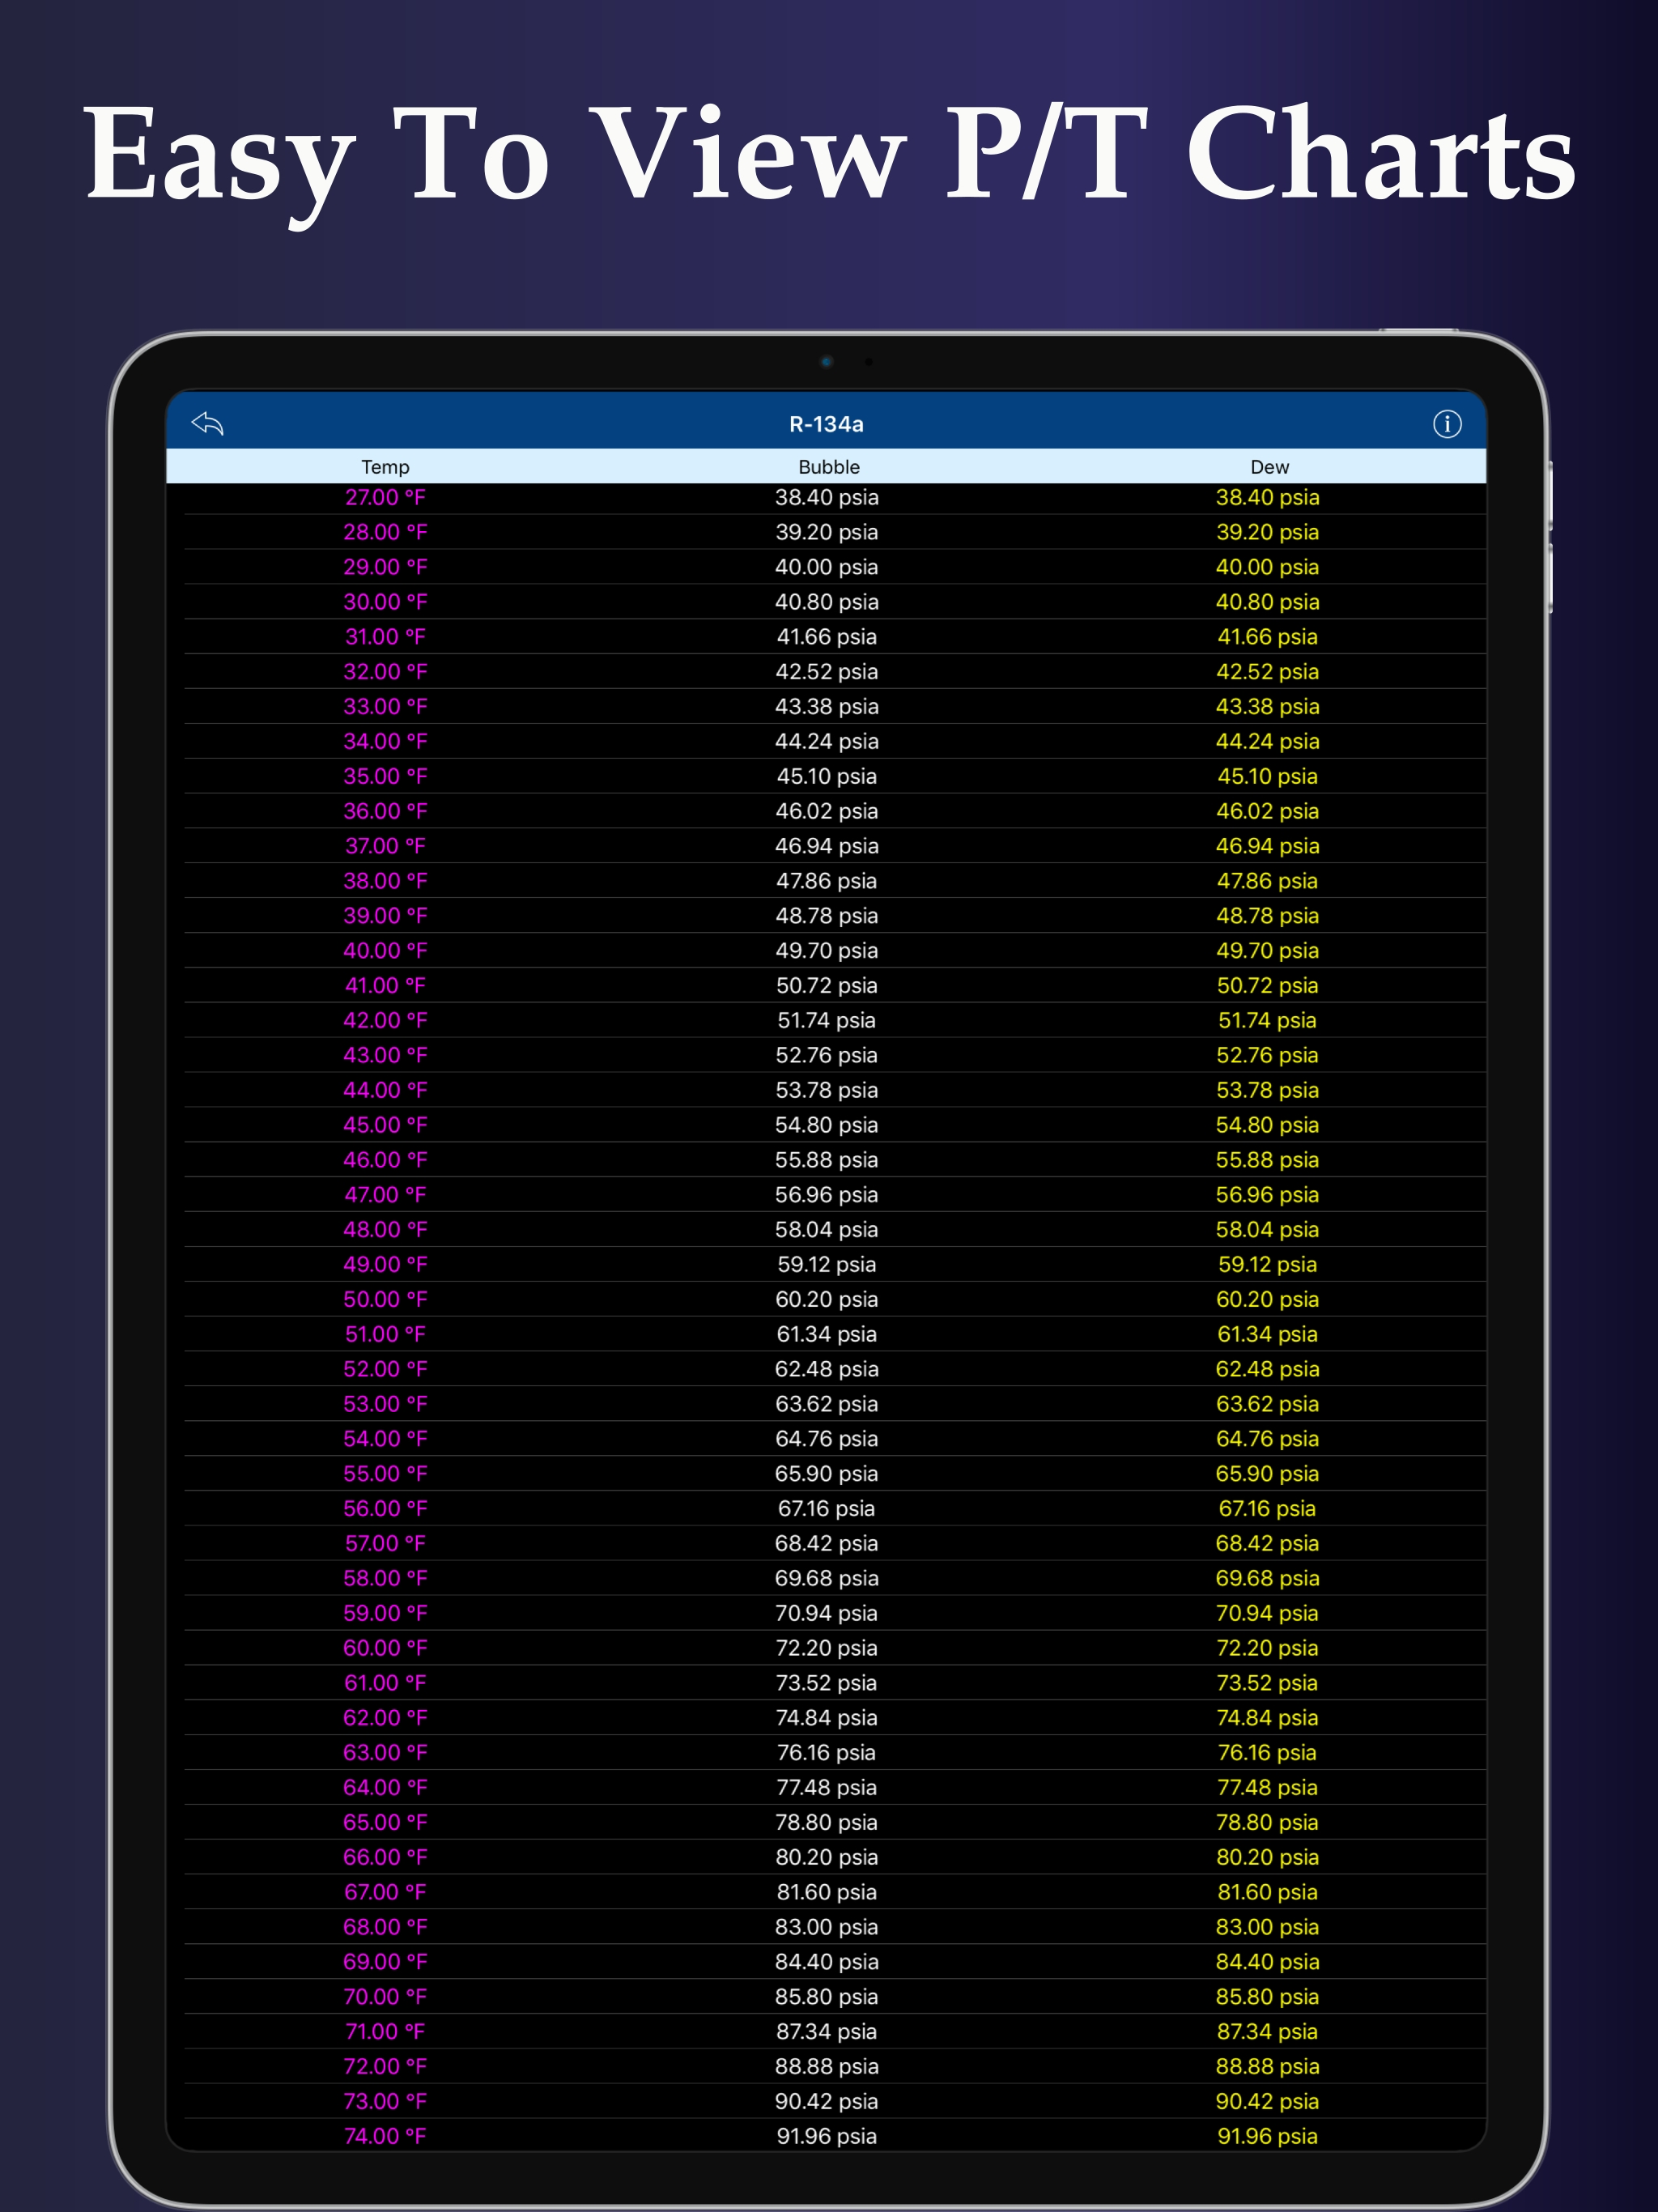
Task: Pick the Dew value 62.48 psia
Action: tap(1267, 1369)
